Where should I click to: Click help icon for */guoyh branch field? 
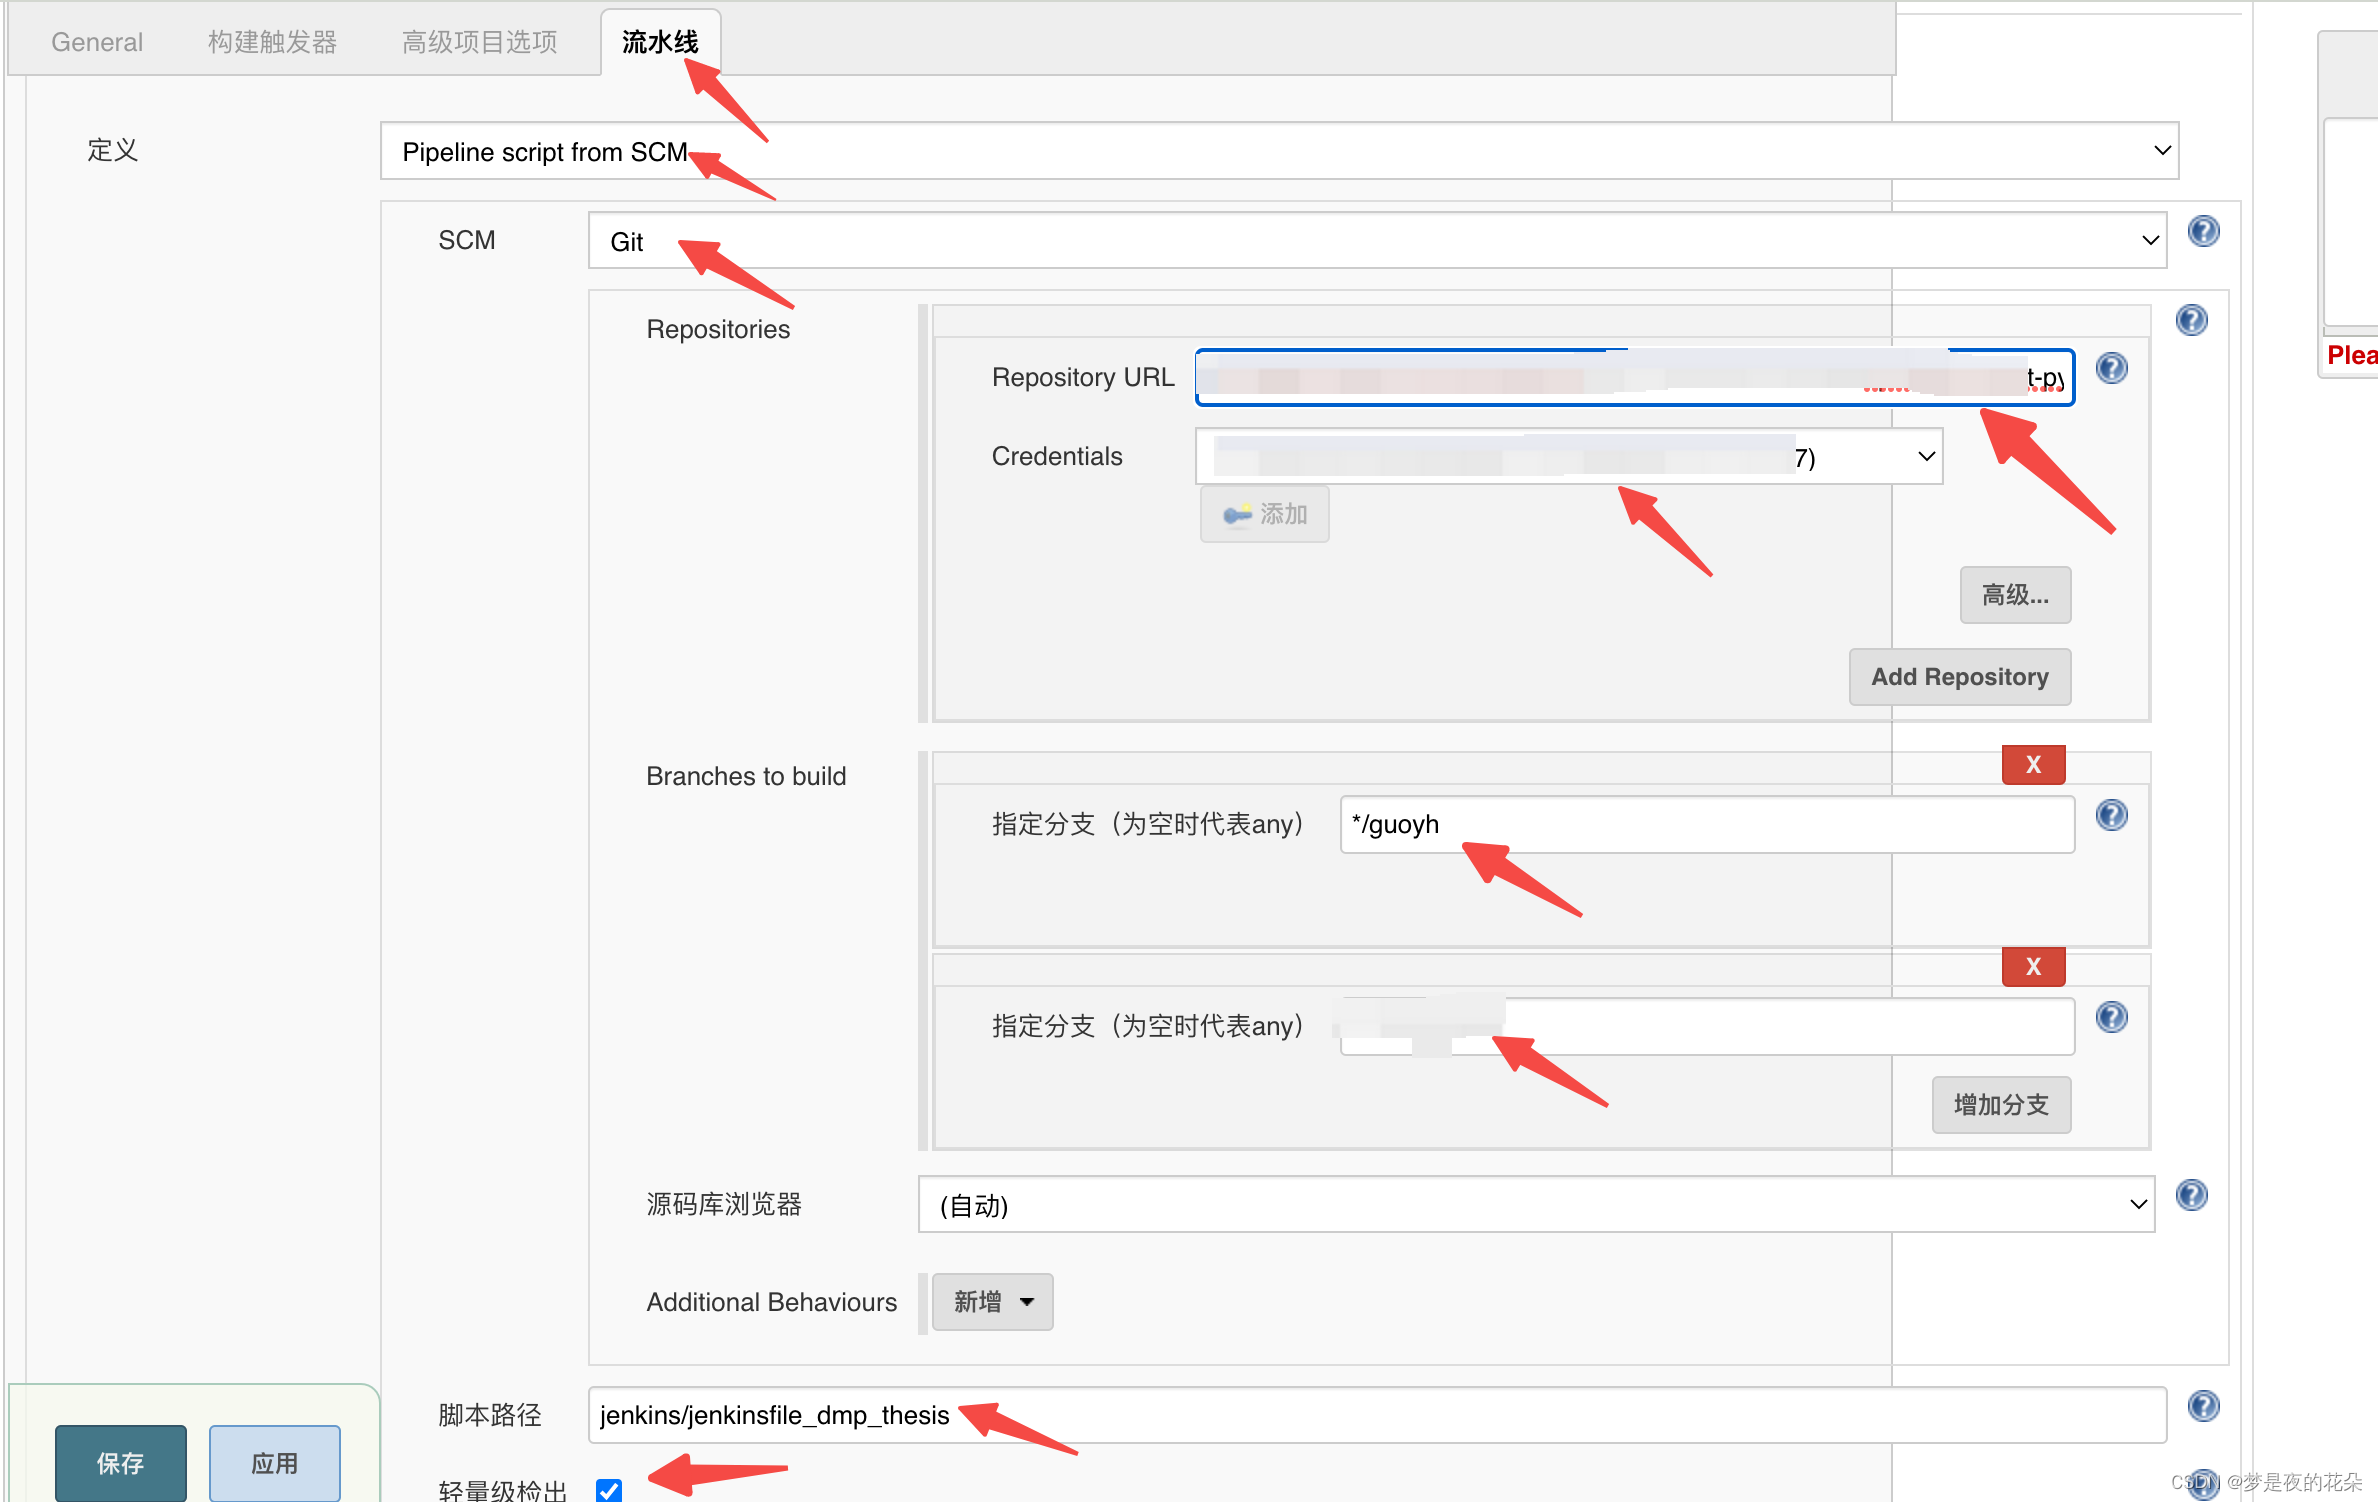[2111, 815]
